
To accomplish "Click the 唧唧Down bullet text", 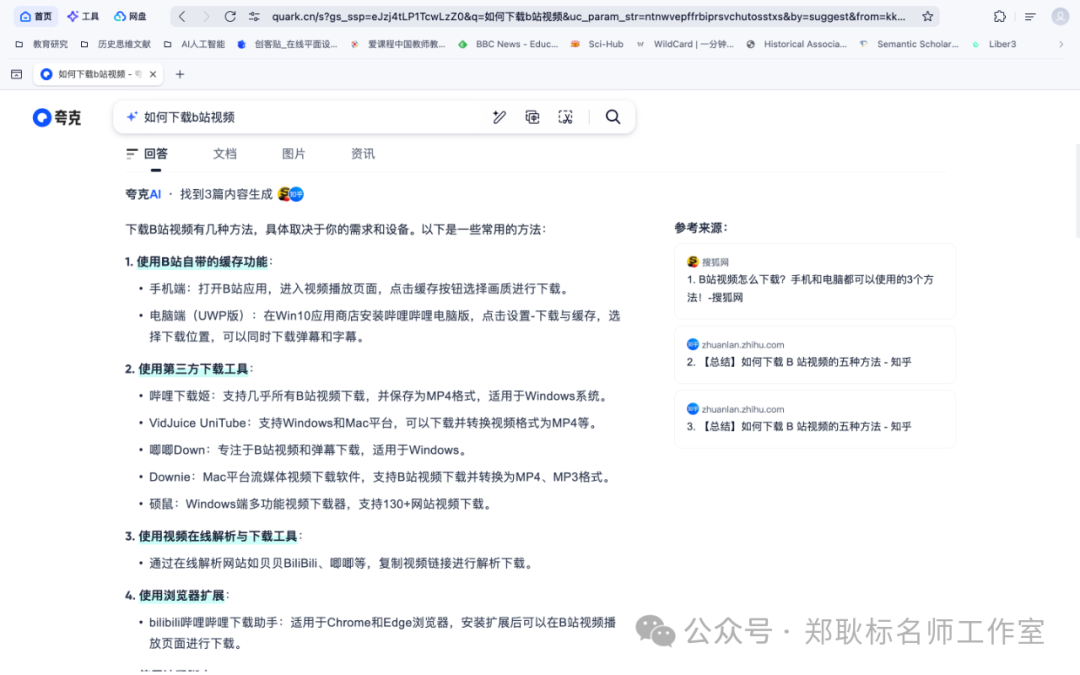I will coord(309,450).
